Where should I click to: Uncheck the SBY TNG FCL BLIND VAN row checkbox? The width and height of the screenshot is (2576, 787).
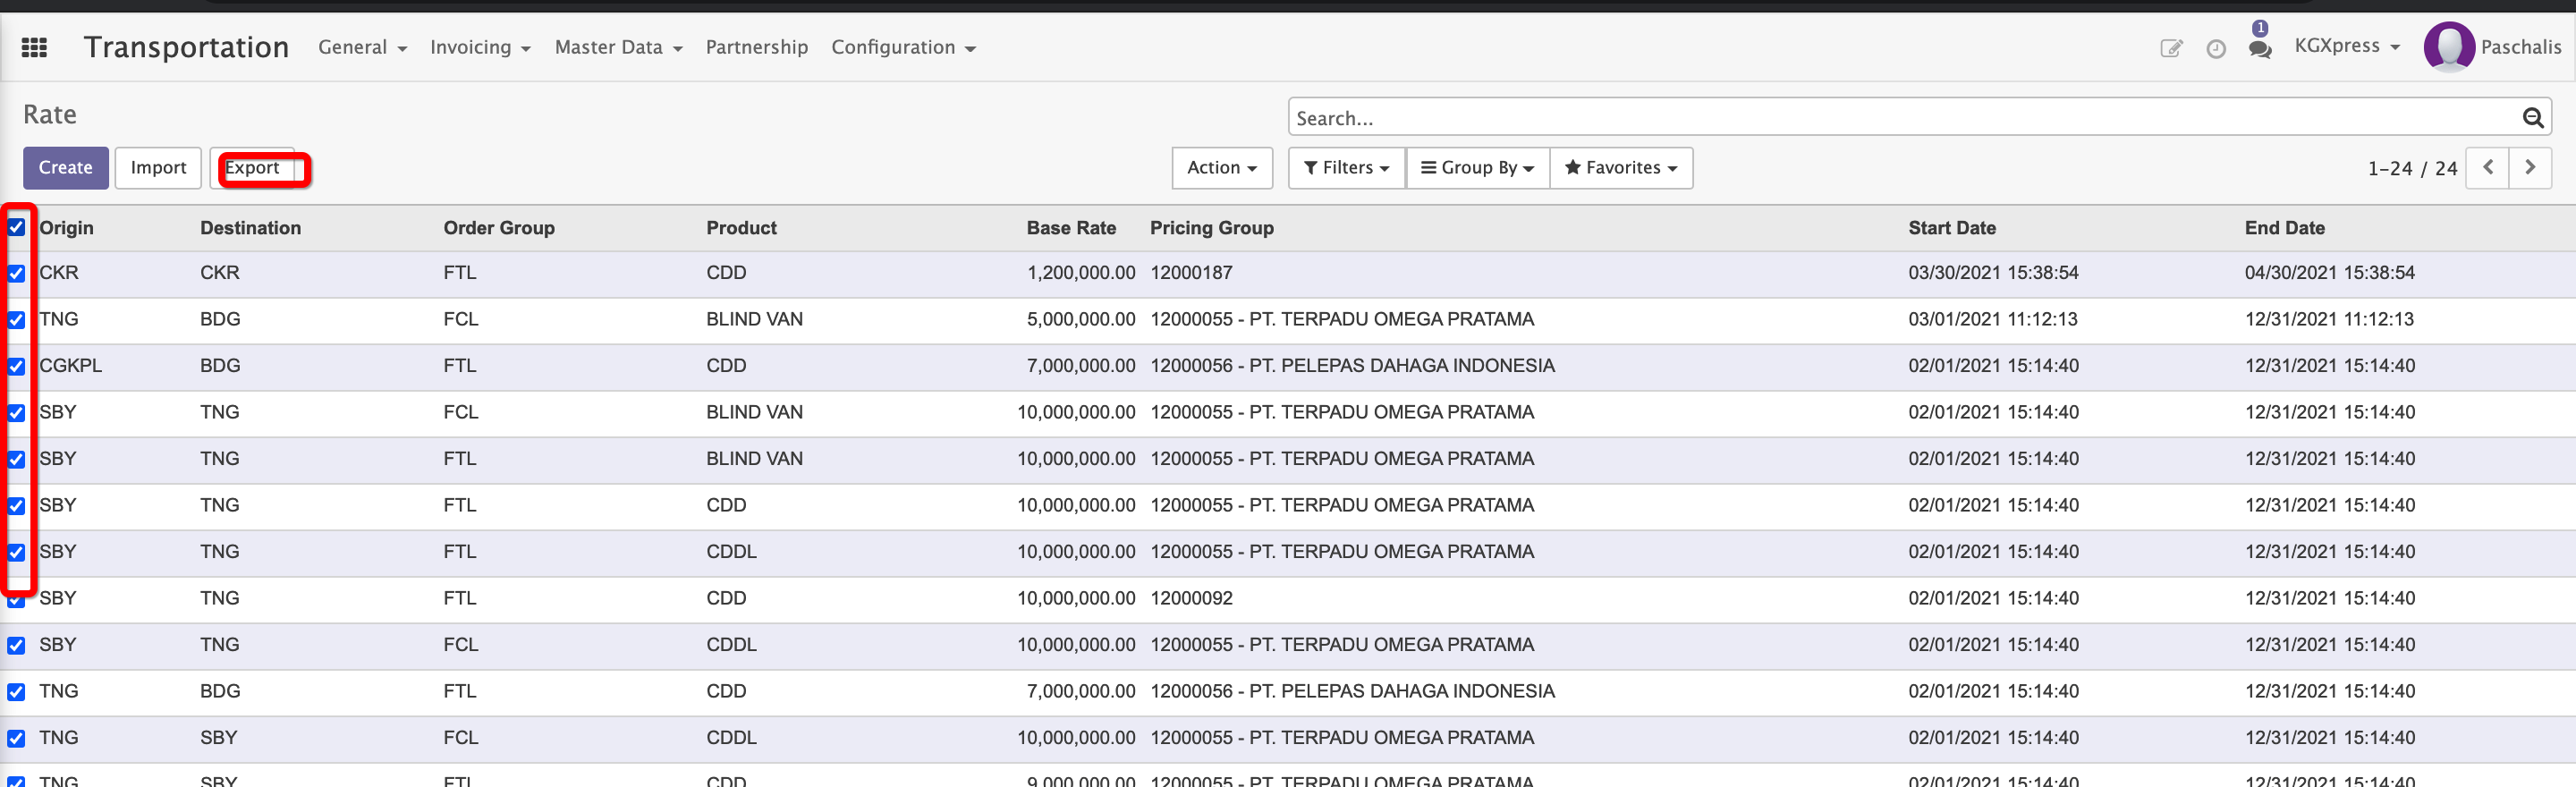(x=16, y=413)
